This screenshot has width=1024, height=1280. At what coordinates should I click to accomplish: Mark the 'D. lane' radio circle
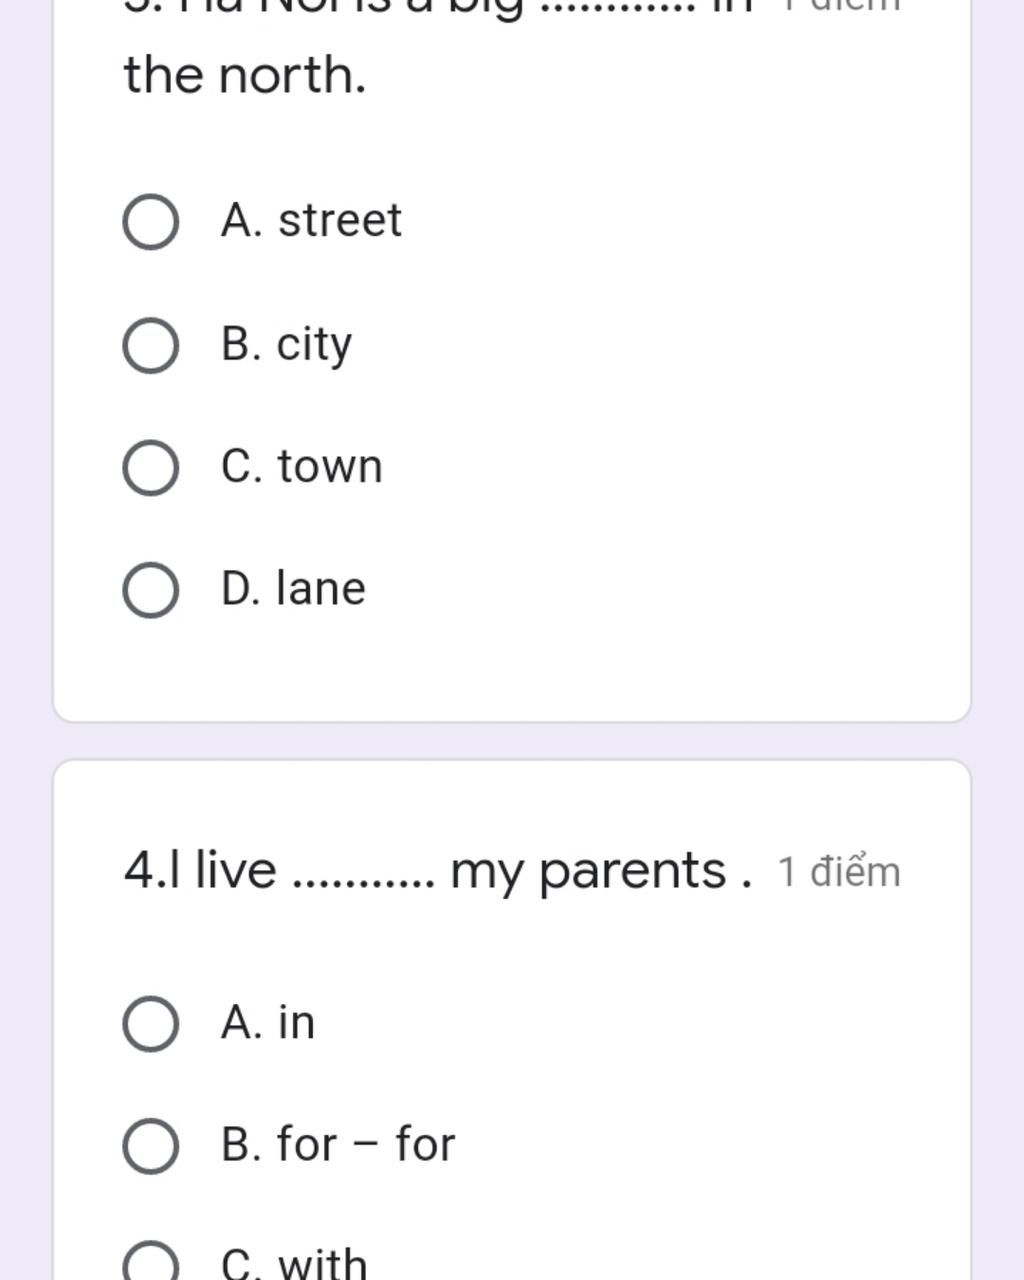point(151,590)
